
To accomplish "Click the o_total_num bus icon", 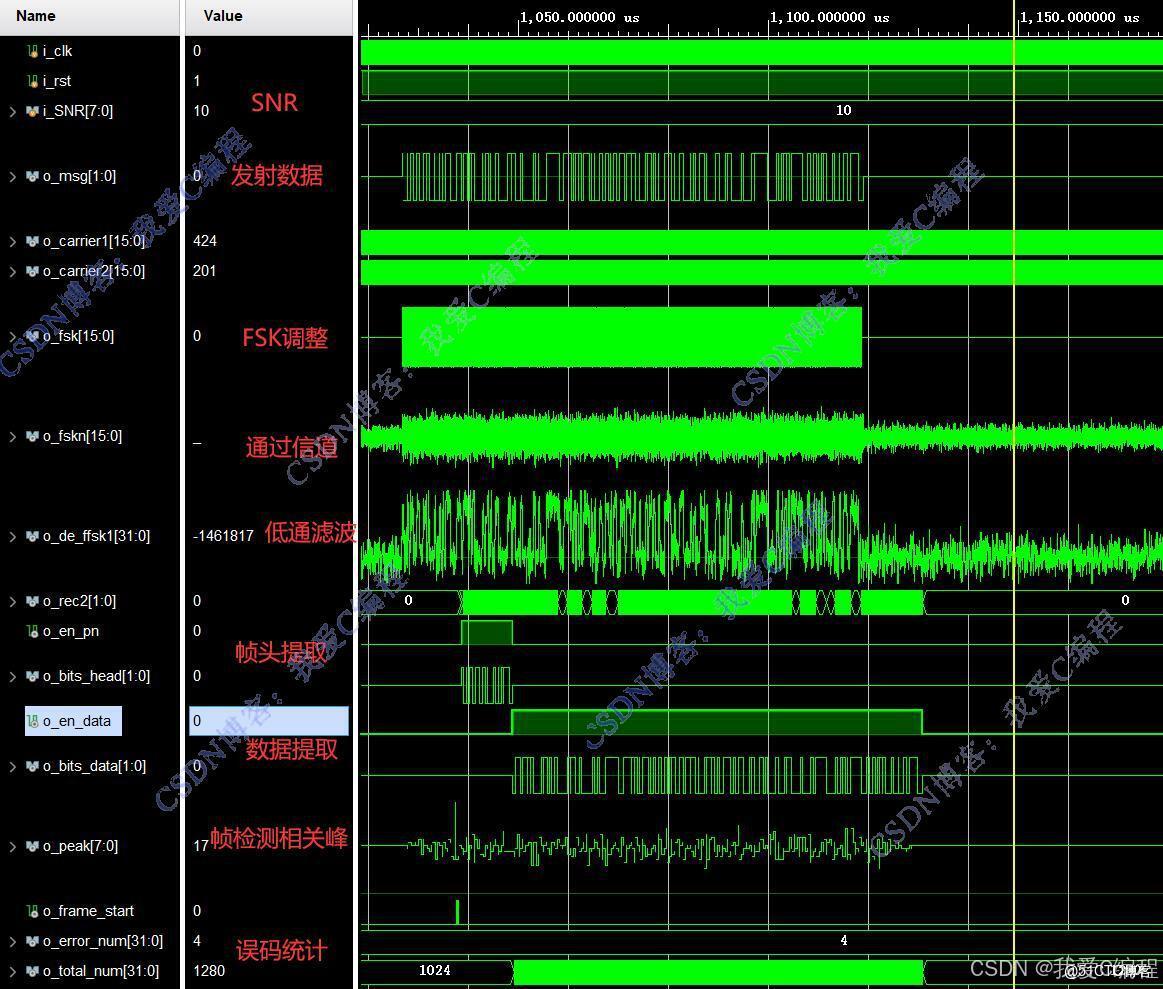I will pos(33,971).
